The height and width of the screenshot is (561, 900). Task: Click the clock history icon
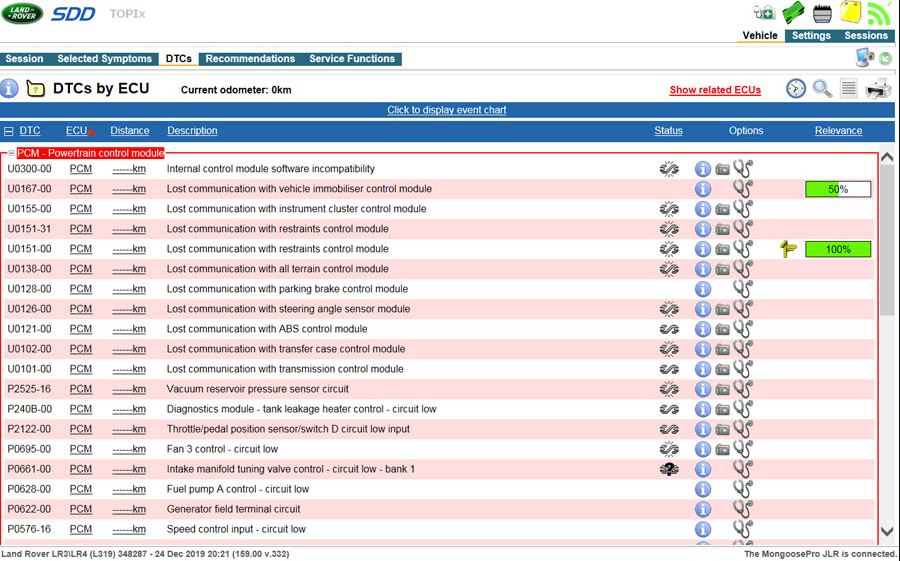[796, 88]
